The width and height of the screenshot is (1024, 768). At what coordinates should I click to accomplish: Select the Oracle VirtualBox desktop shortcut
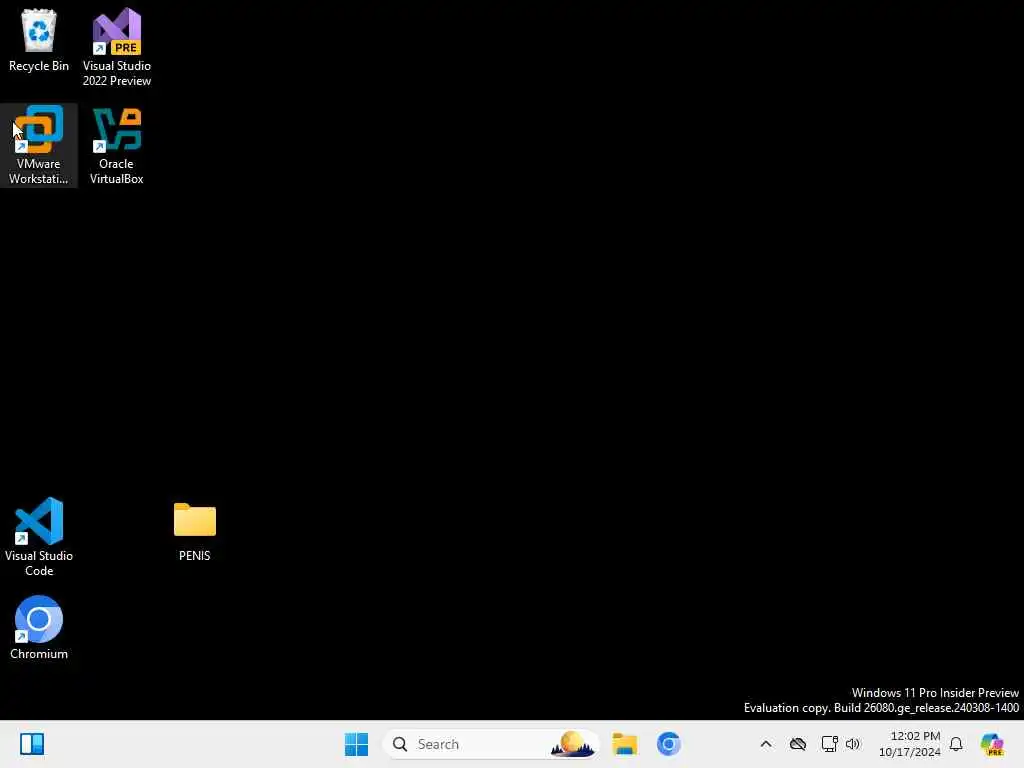coord(116,145)
